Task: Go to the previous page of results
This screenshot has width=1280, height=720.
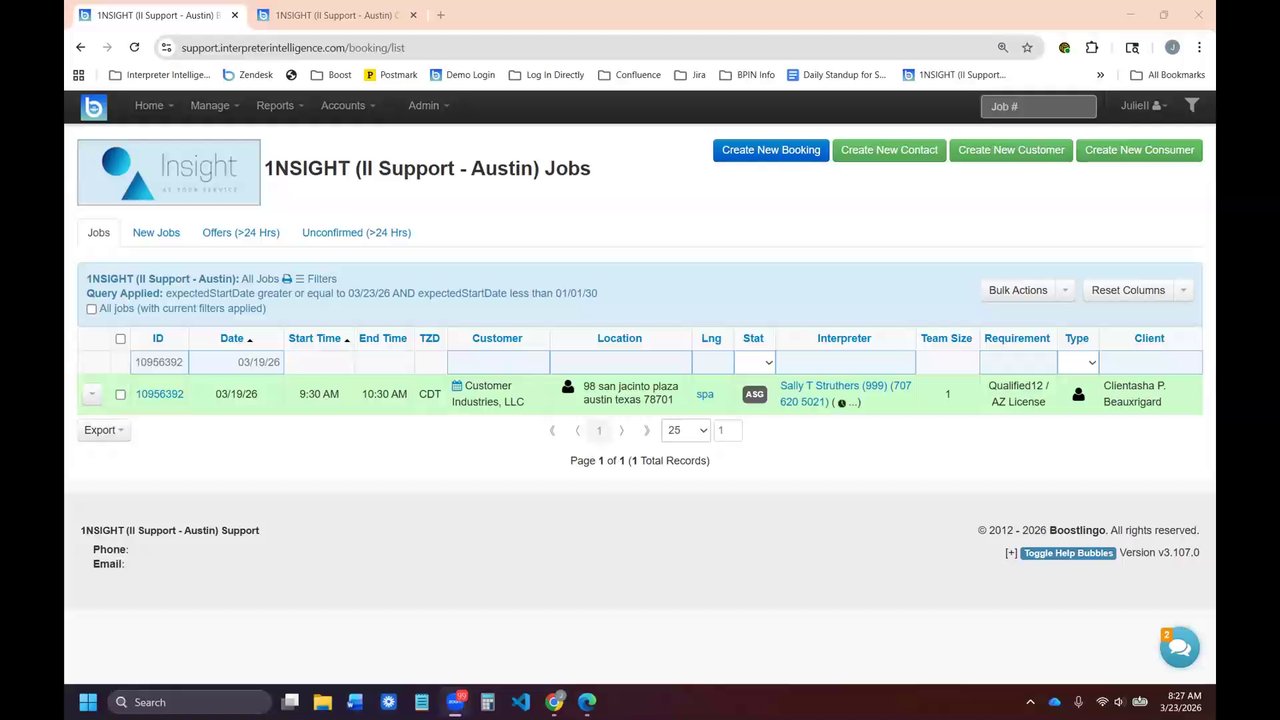Action: pos(577,430)
